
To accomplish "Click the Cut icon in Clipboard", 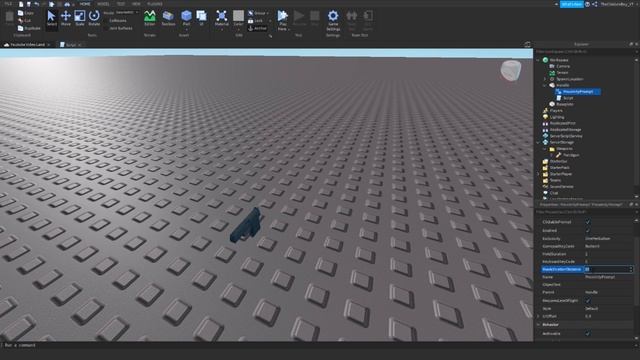I will point(20,20).
